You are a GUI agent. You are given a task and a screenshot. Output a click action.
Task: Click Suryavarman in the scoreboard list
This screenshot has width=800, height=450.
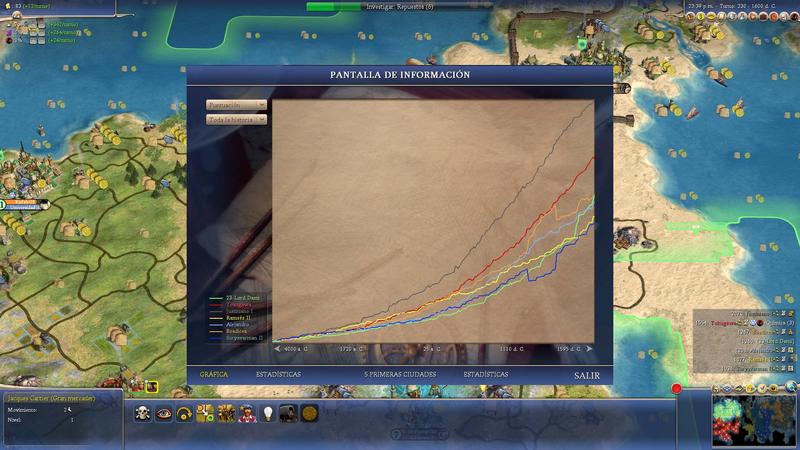click(x=754, y=368)
